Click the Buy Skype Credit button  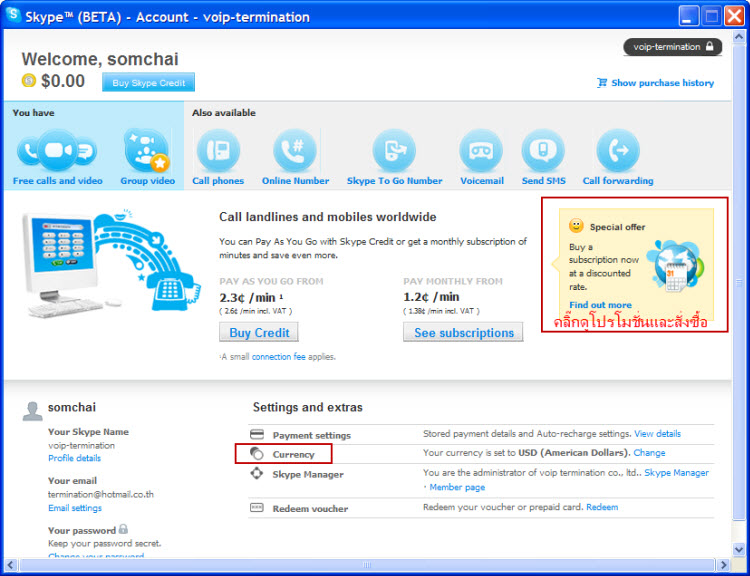point(148,82)
